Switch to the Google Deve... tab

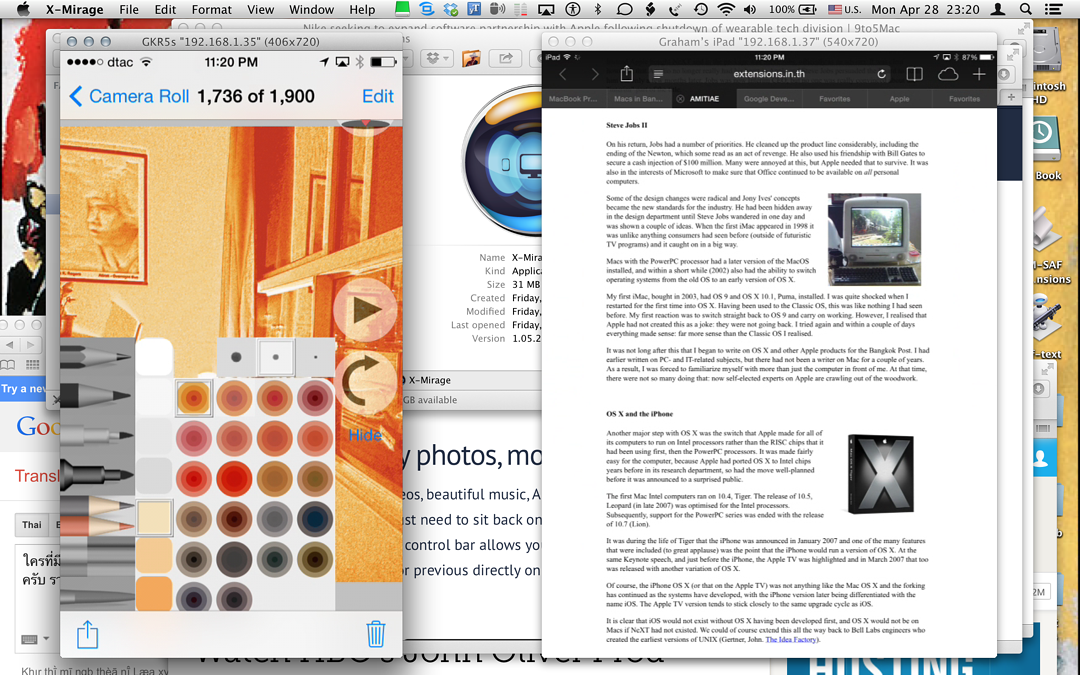[769, 99]
